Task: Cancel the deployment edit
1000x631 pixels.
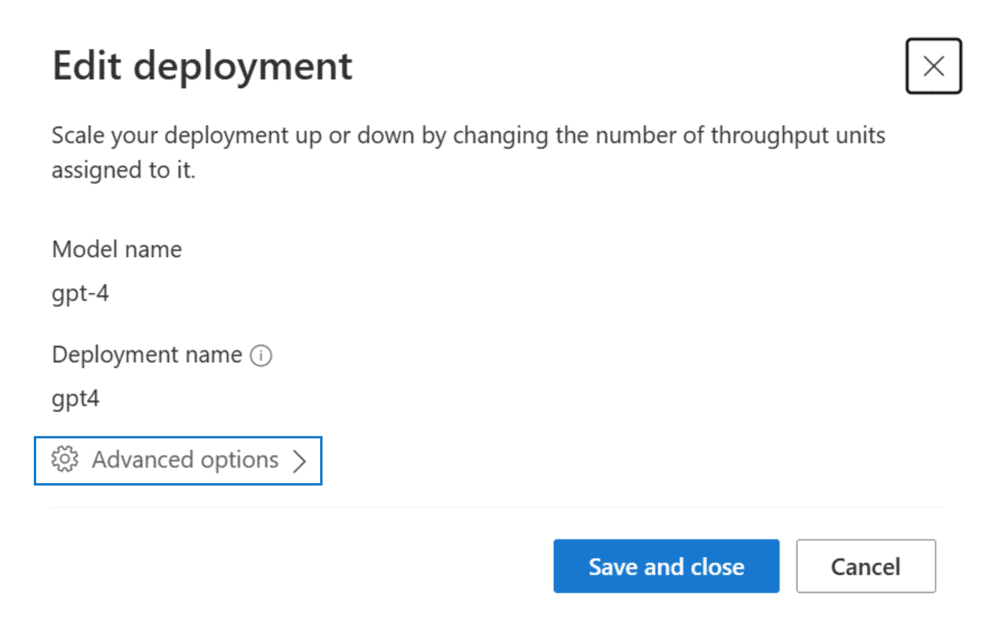Action: [865, 566]
